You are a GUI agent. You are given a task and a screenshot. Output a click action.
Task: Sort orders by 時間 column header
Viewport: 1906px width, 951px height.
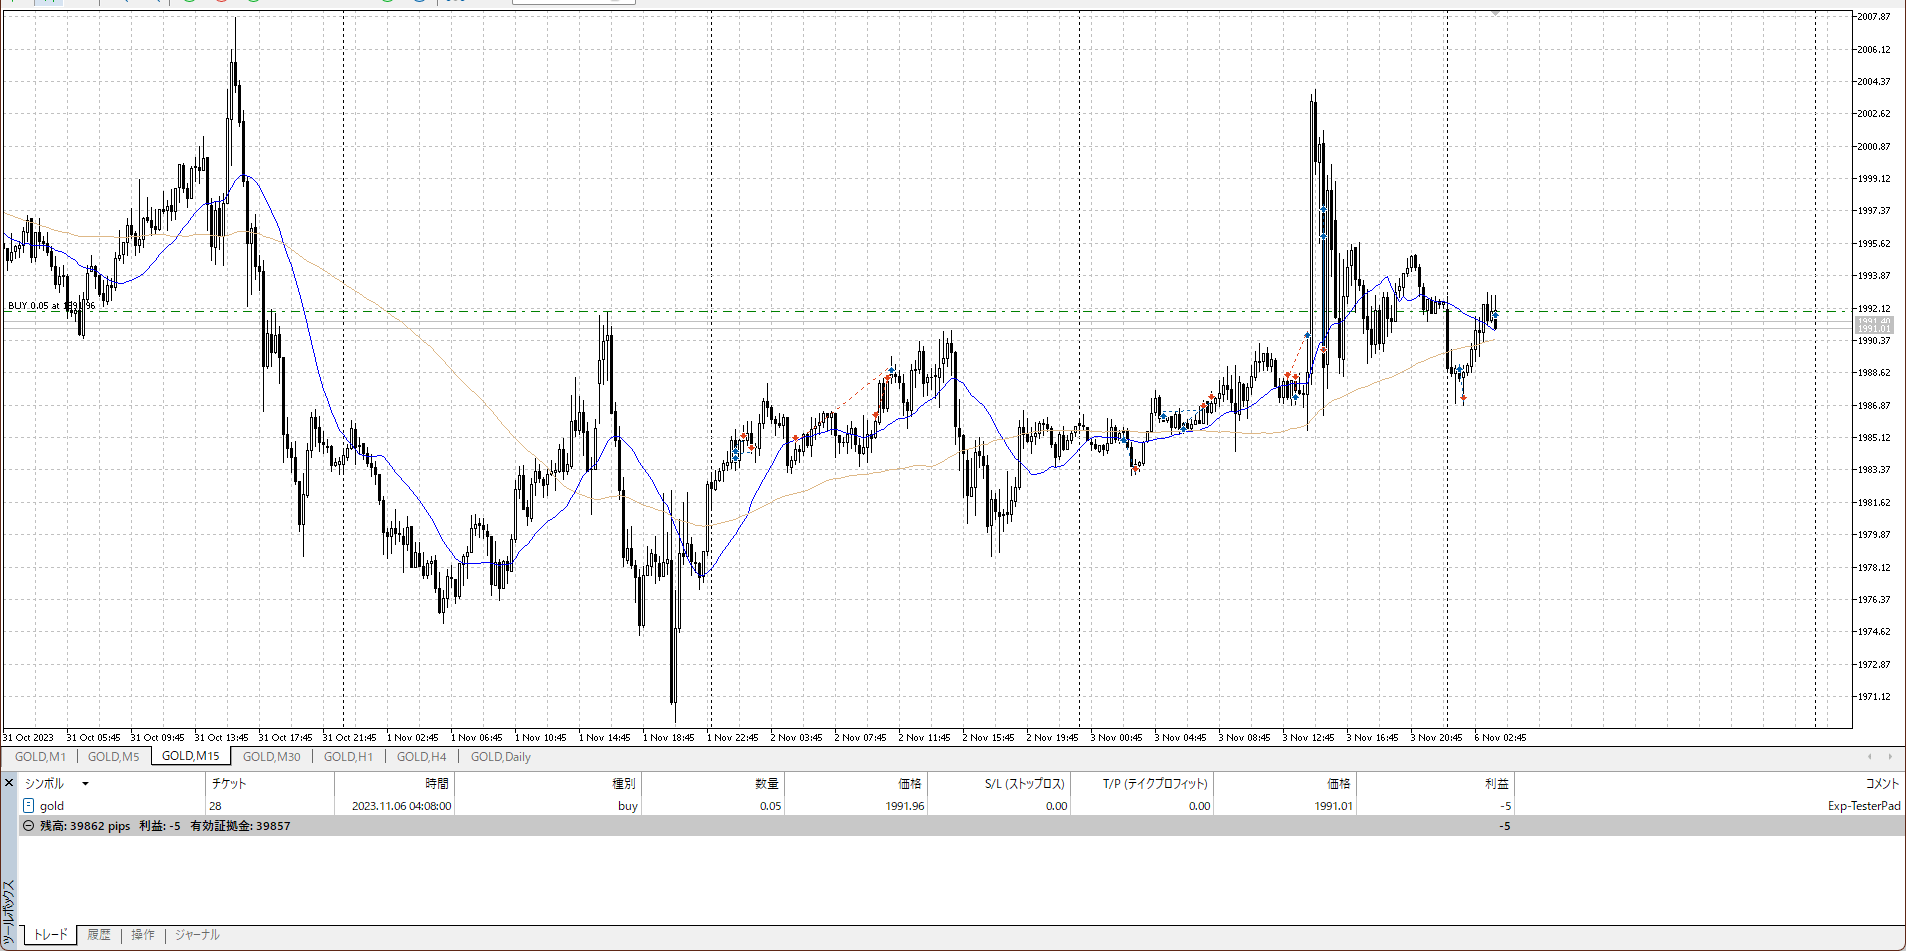point(437,784)
